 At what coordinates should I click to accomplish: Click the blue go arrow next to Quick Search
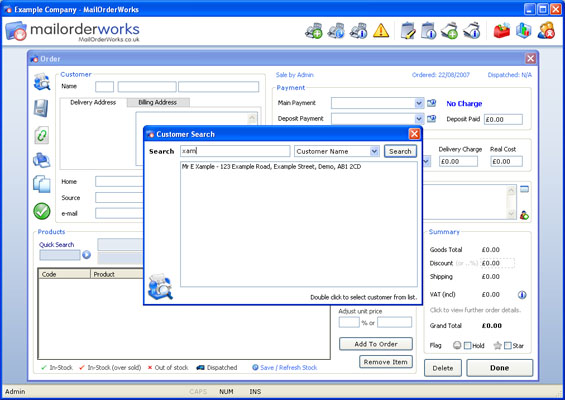(x=86, y=255)
